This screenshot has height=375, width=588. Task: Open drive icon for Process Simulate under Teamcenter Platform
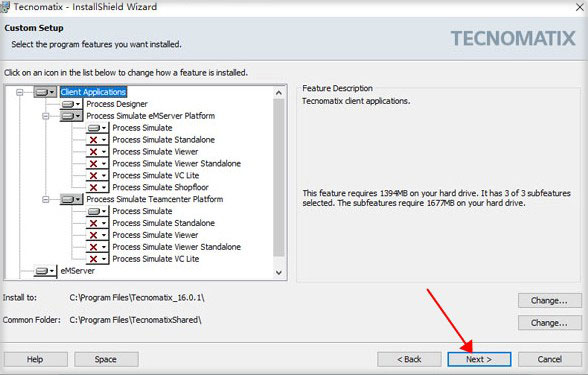(97, 211)
